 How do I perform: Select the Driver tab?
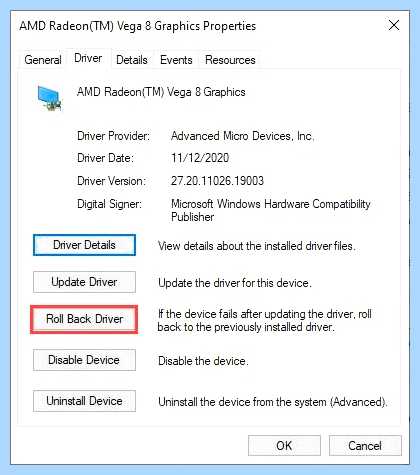tap(88, 58)
